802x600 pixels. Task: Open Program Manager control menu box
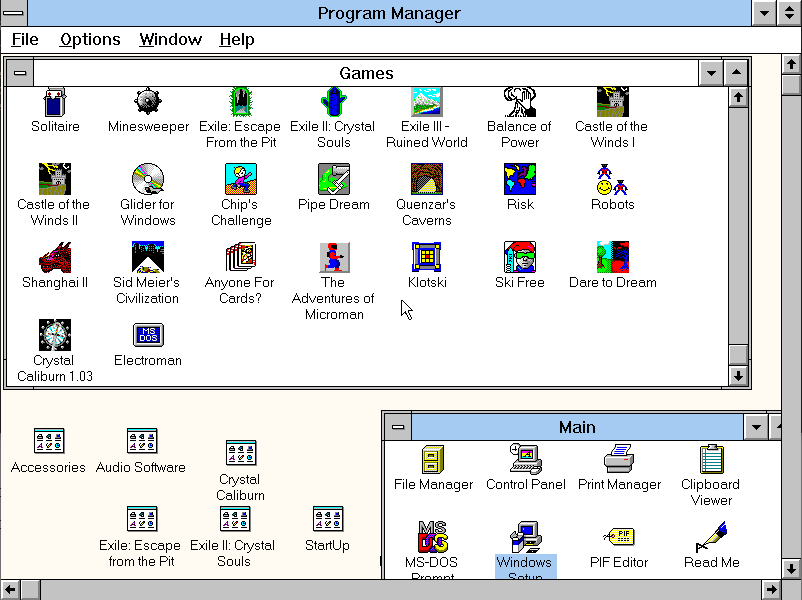point(13,13)
